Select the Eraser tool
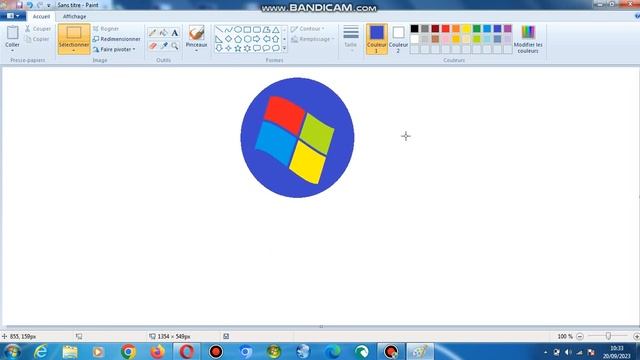 point(153,46)
